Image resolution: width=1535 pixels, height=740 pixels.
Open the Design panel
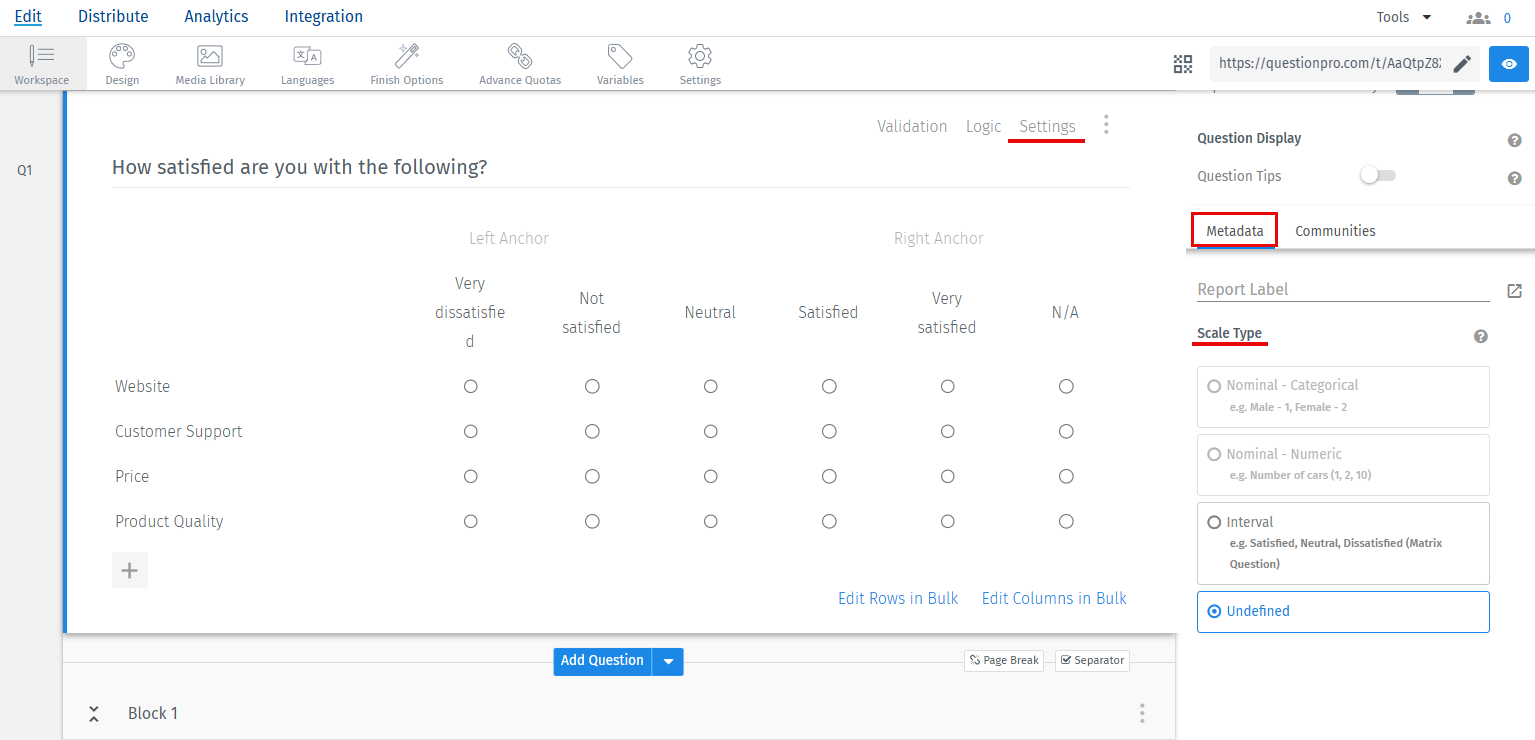point(121,63)
